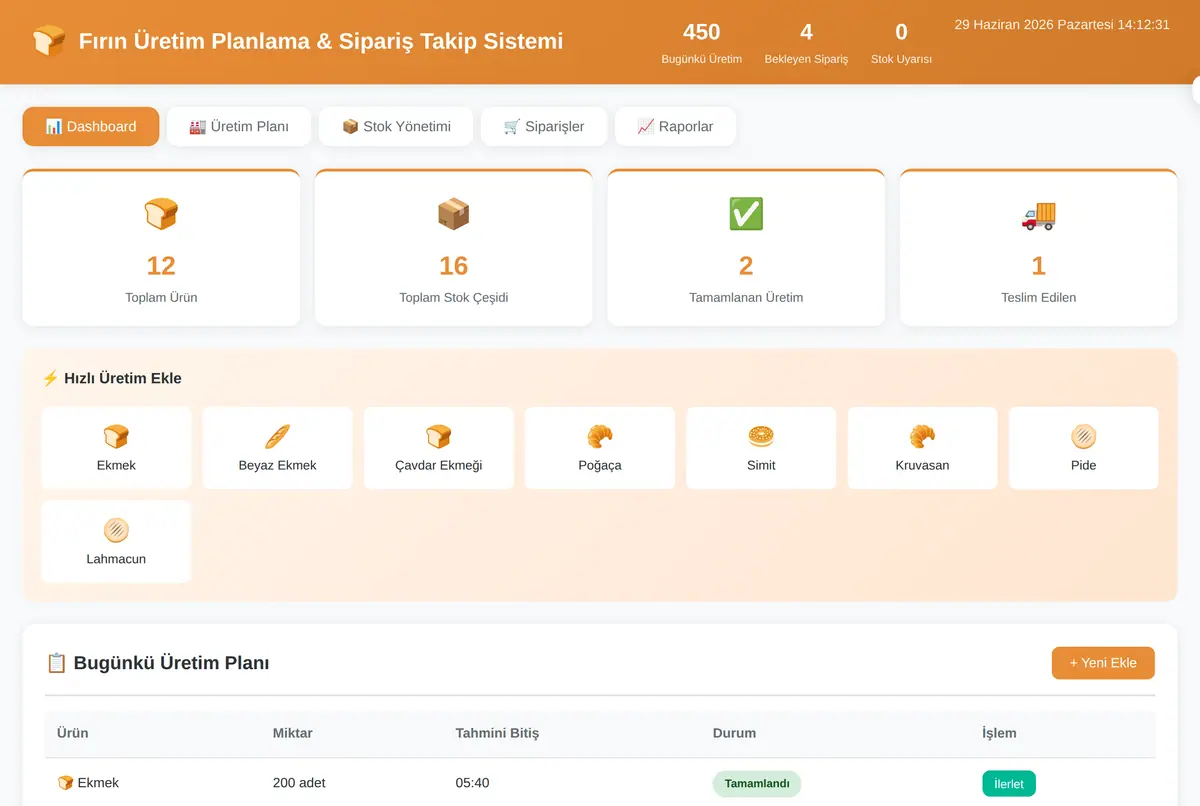The image size is (1200, 806).
Task: Click the date and time display
Action: click(x=1062, y=24)
